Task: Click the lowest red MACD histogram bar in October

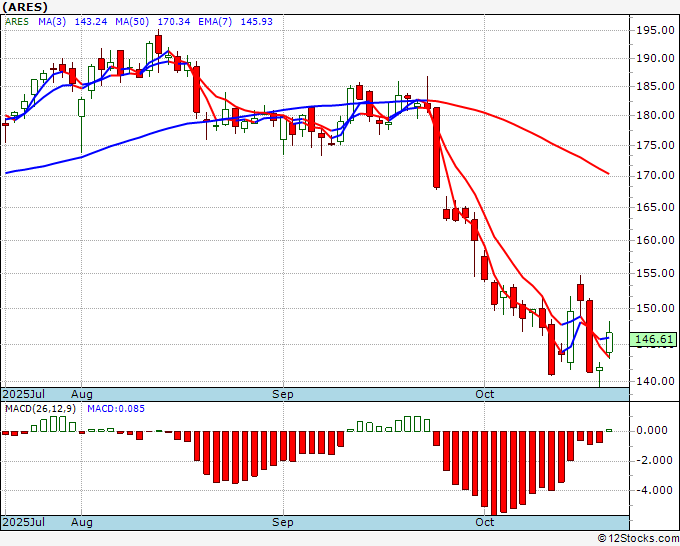Action: click(x=494, y=473)
